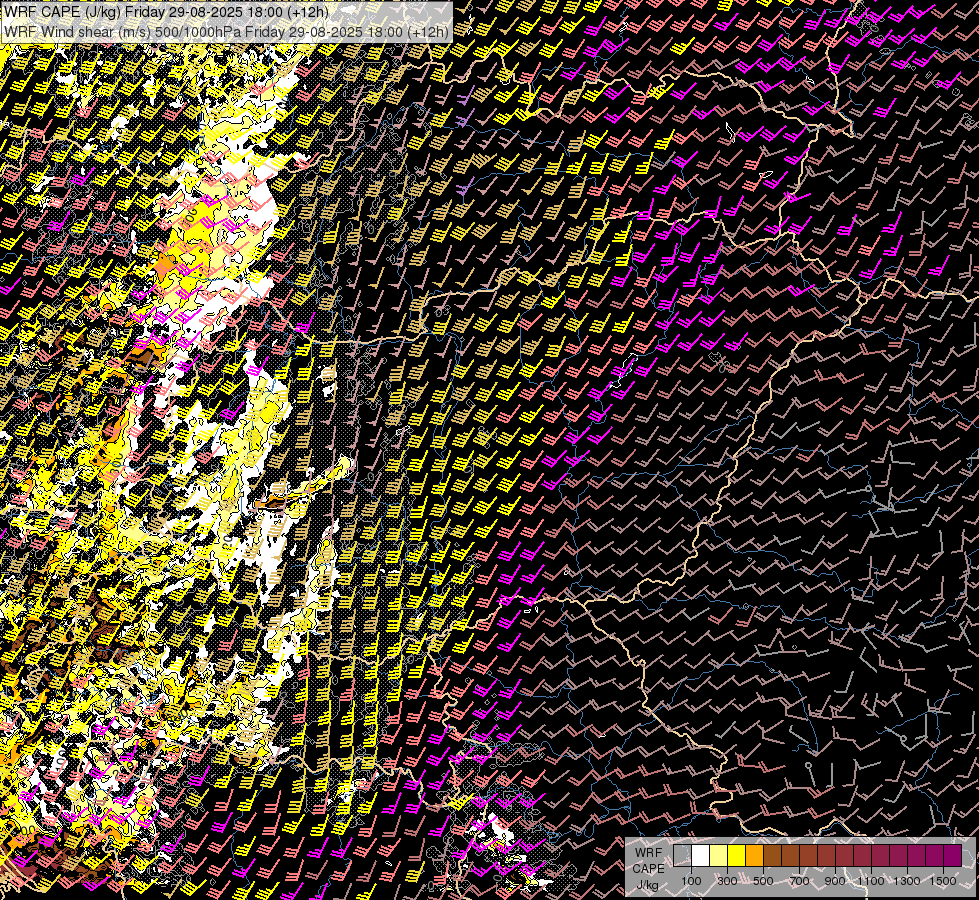
Task: Click the first brown swatch after the 500 tick
Action: 772,855
